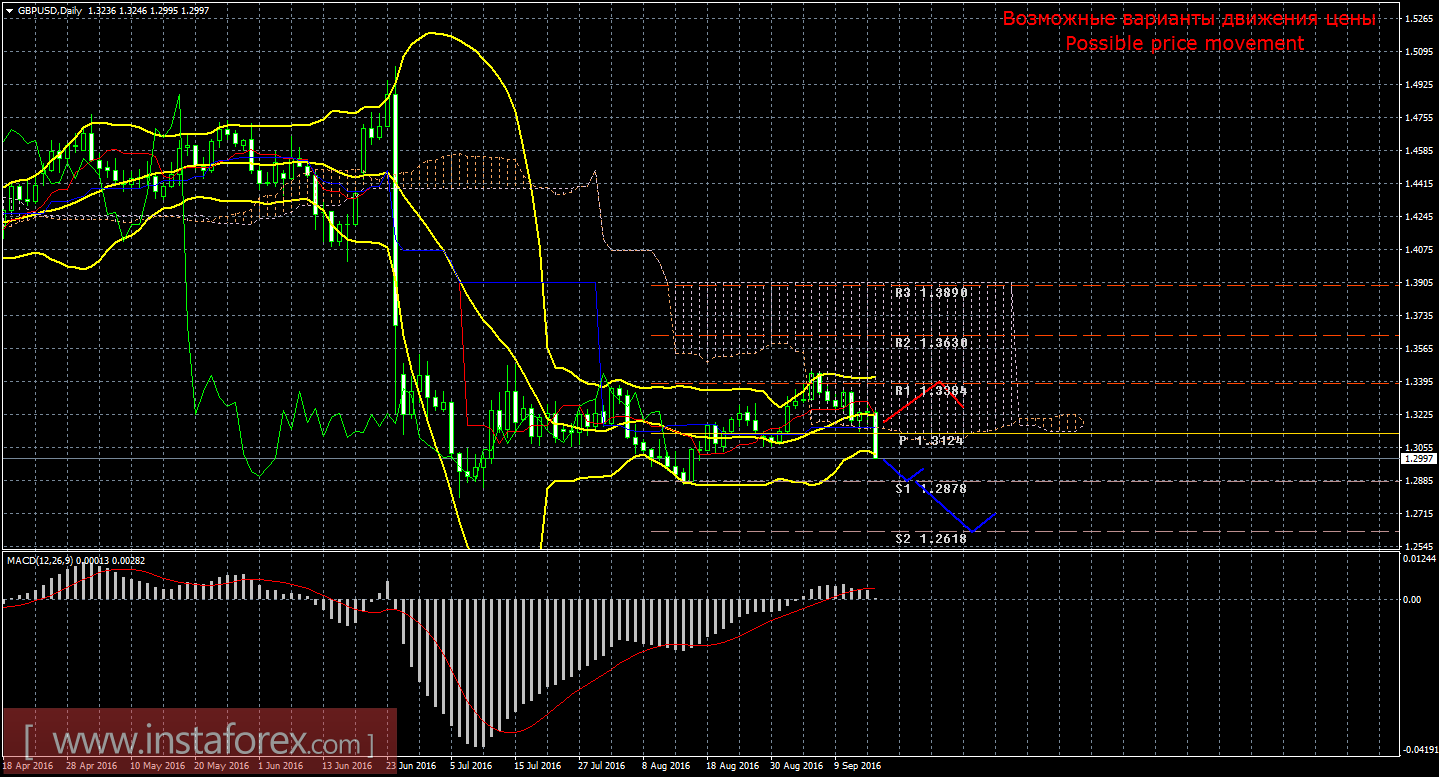Click the 0.00 level on MACD scale
This screenshot has height=777, width=1439.
click(1411, 600)
